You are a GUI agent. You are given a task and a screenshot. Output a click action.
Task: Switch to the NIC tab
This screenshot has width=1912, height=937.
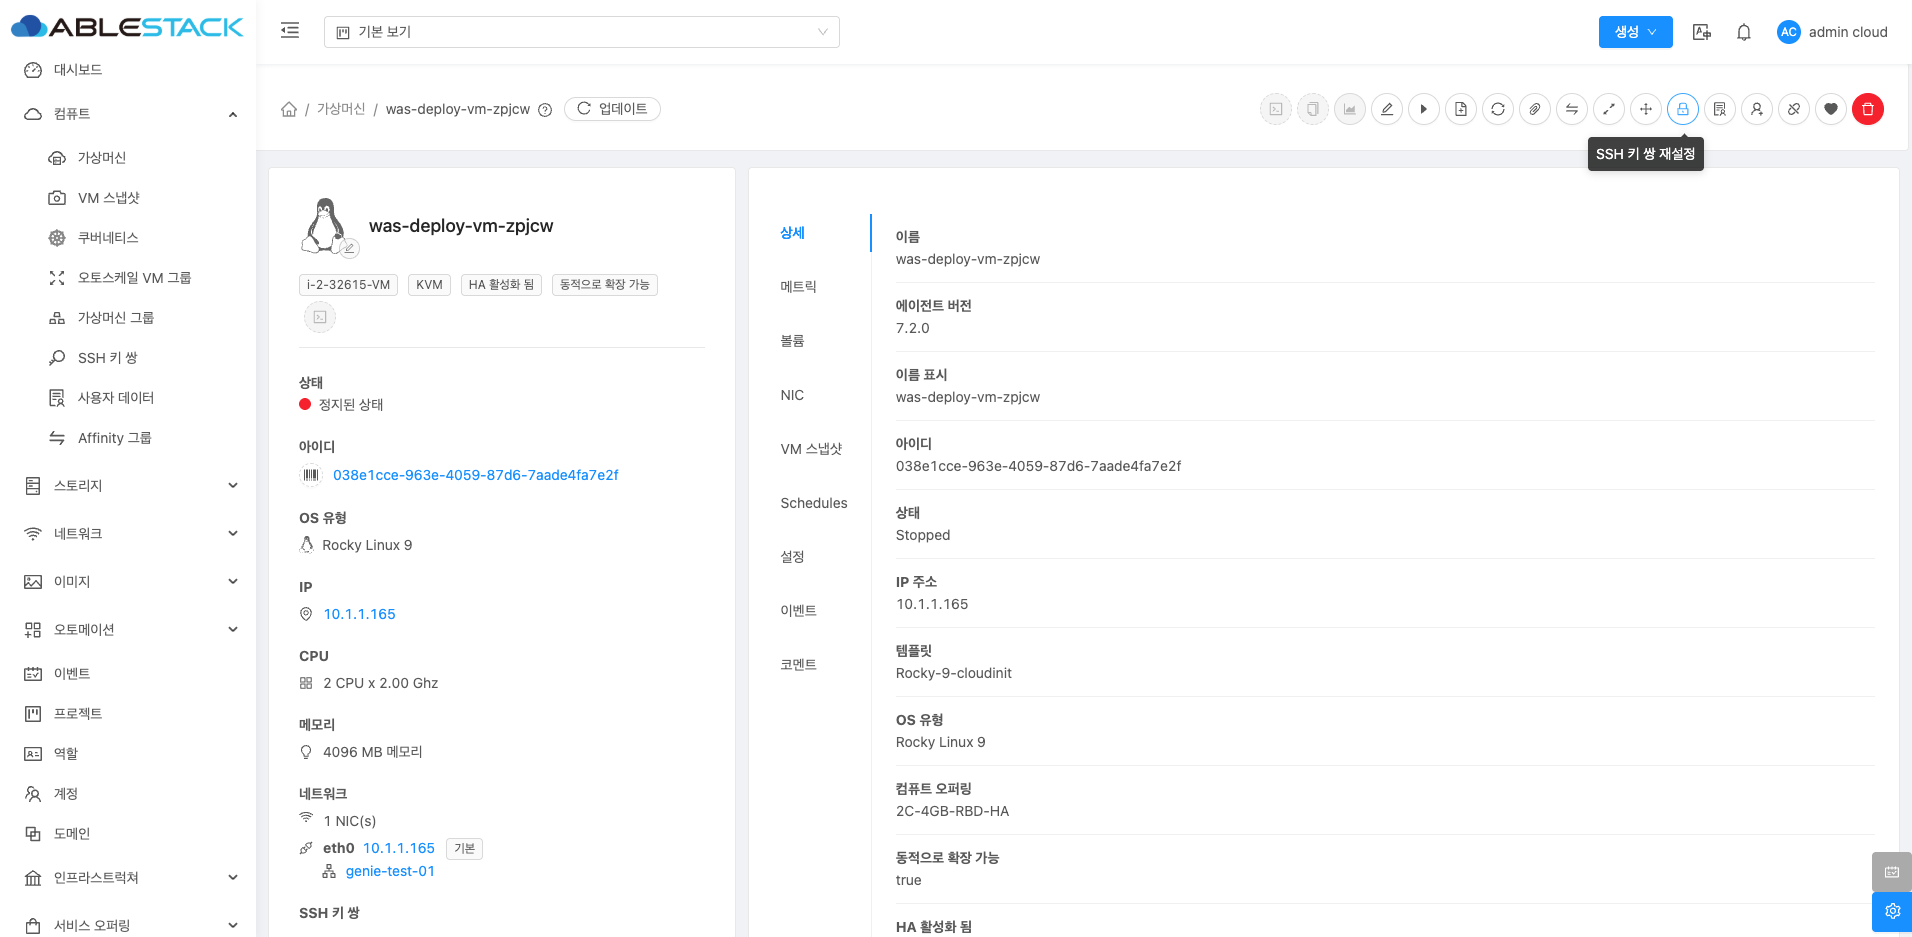[792, 395]
